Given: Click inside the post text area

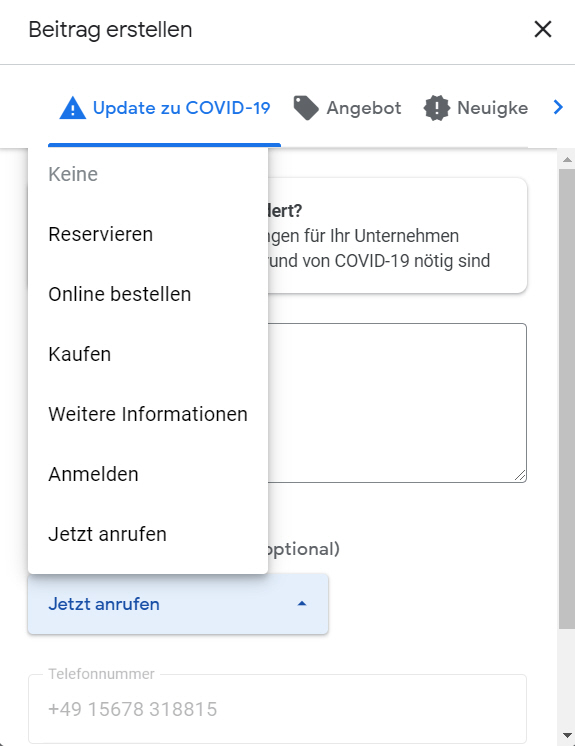Looking at the screenshot, I should coord(397,402).
